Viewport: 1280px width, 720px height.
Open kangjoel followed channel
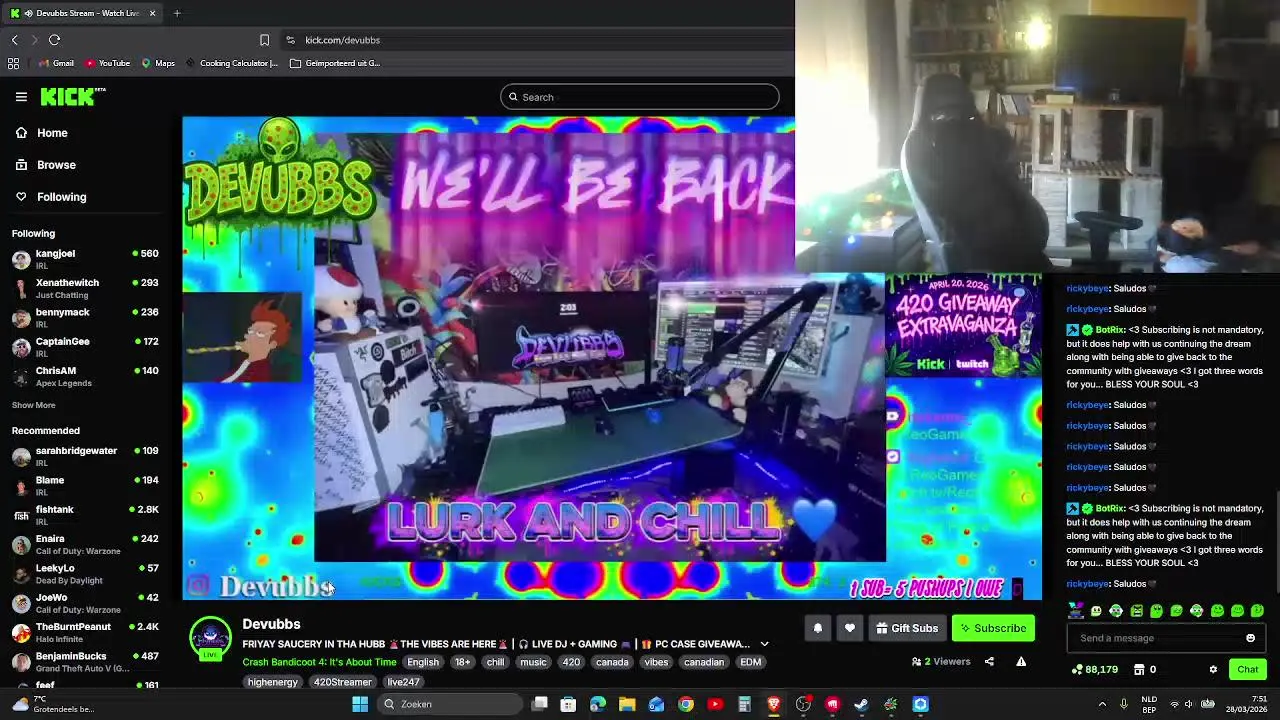(x=85, y=260)
